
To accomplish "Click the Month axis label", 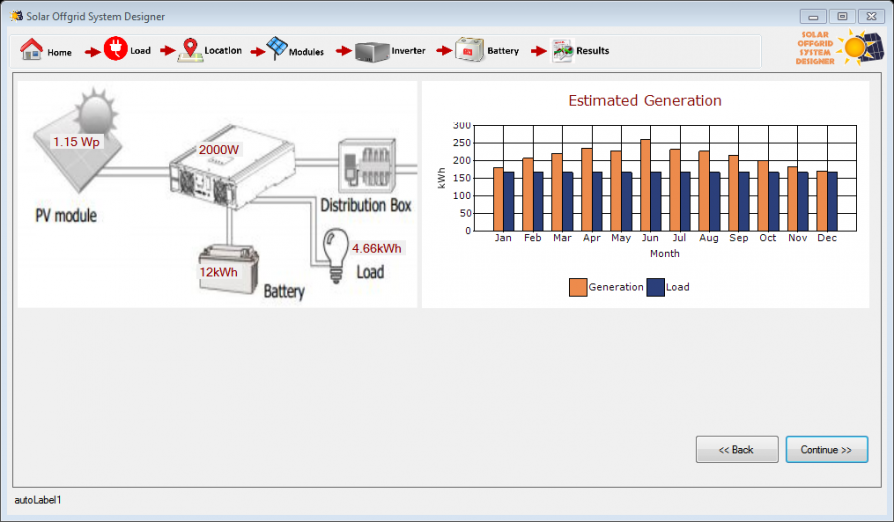I will click(x=665, y=254).
